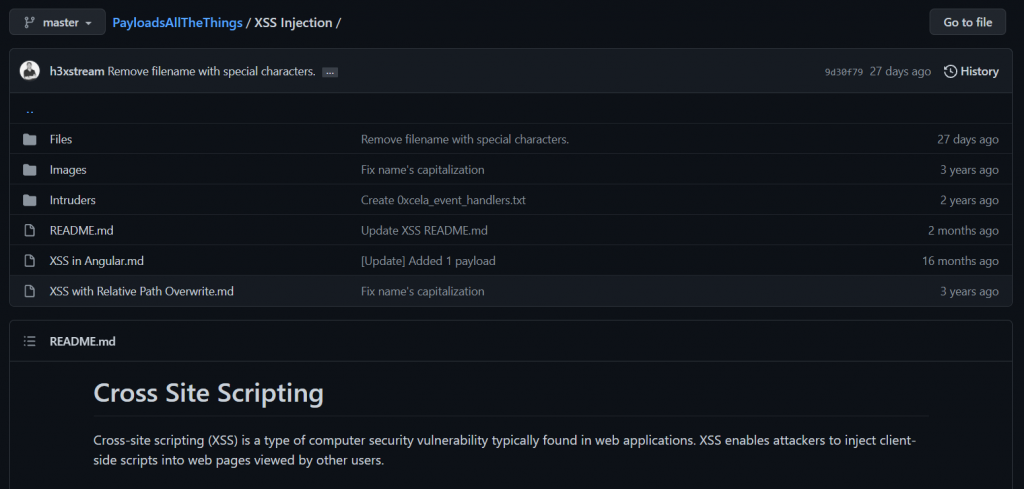1024x489 pixels.
Task: Click the Images folder icon
Action: pos(29,170)
